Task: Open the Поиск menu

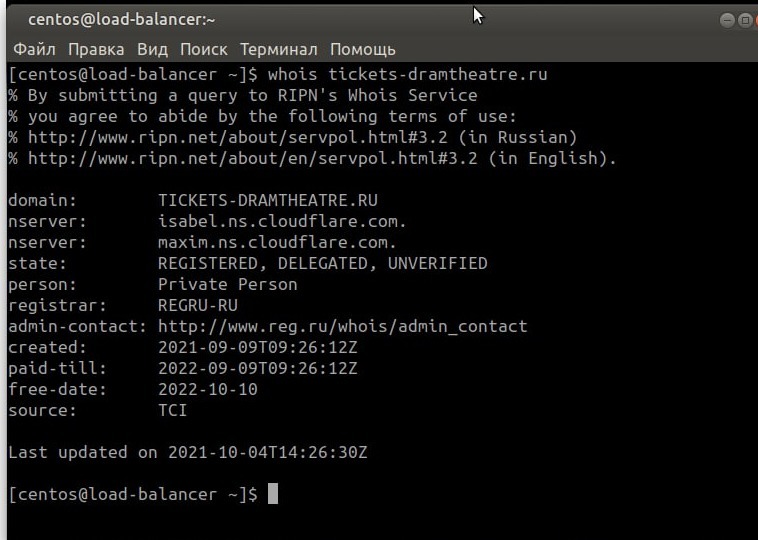Action: click(x=203, y=49)
